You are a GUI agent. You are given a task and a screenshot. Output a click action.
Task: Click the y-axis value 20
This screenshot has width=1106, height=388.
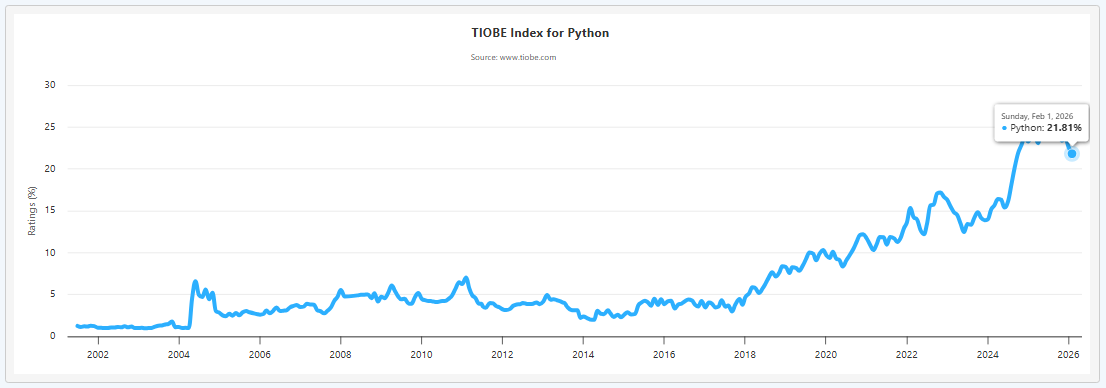click(x=51, y=169)
